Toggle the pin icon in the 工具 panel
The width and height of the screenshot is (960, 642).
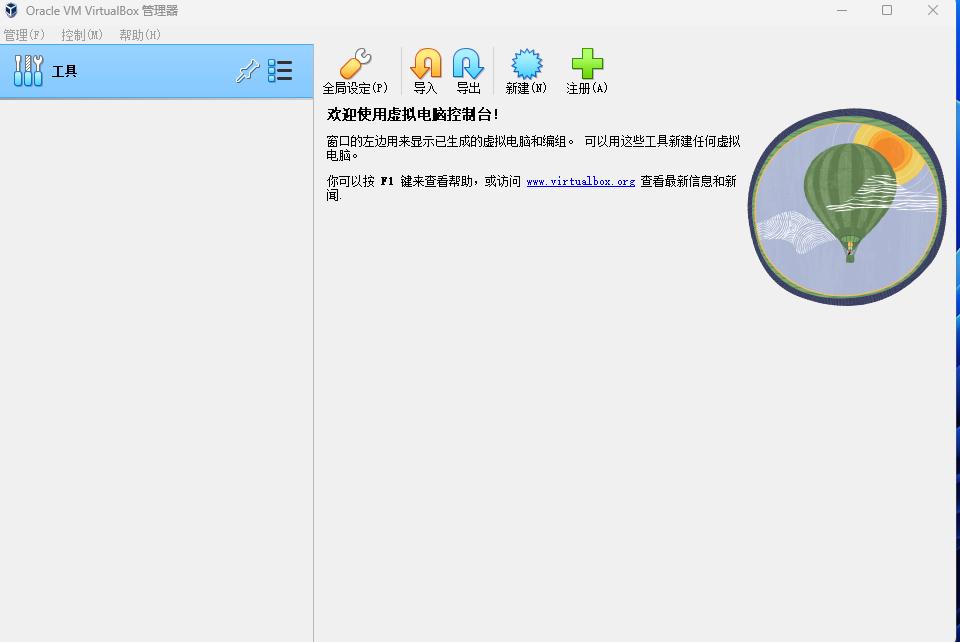coord(247,71)
